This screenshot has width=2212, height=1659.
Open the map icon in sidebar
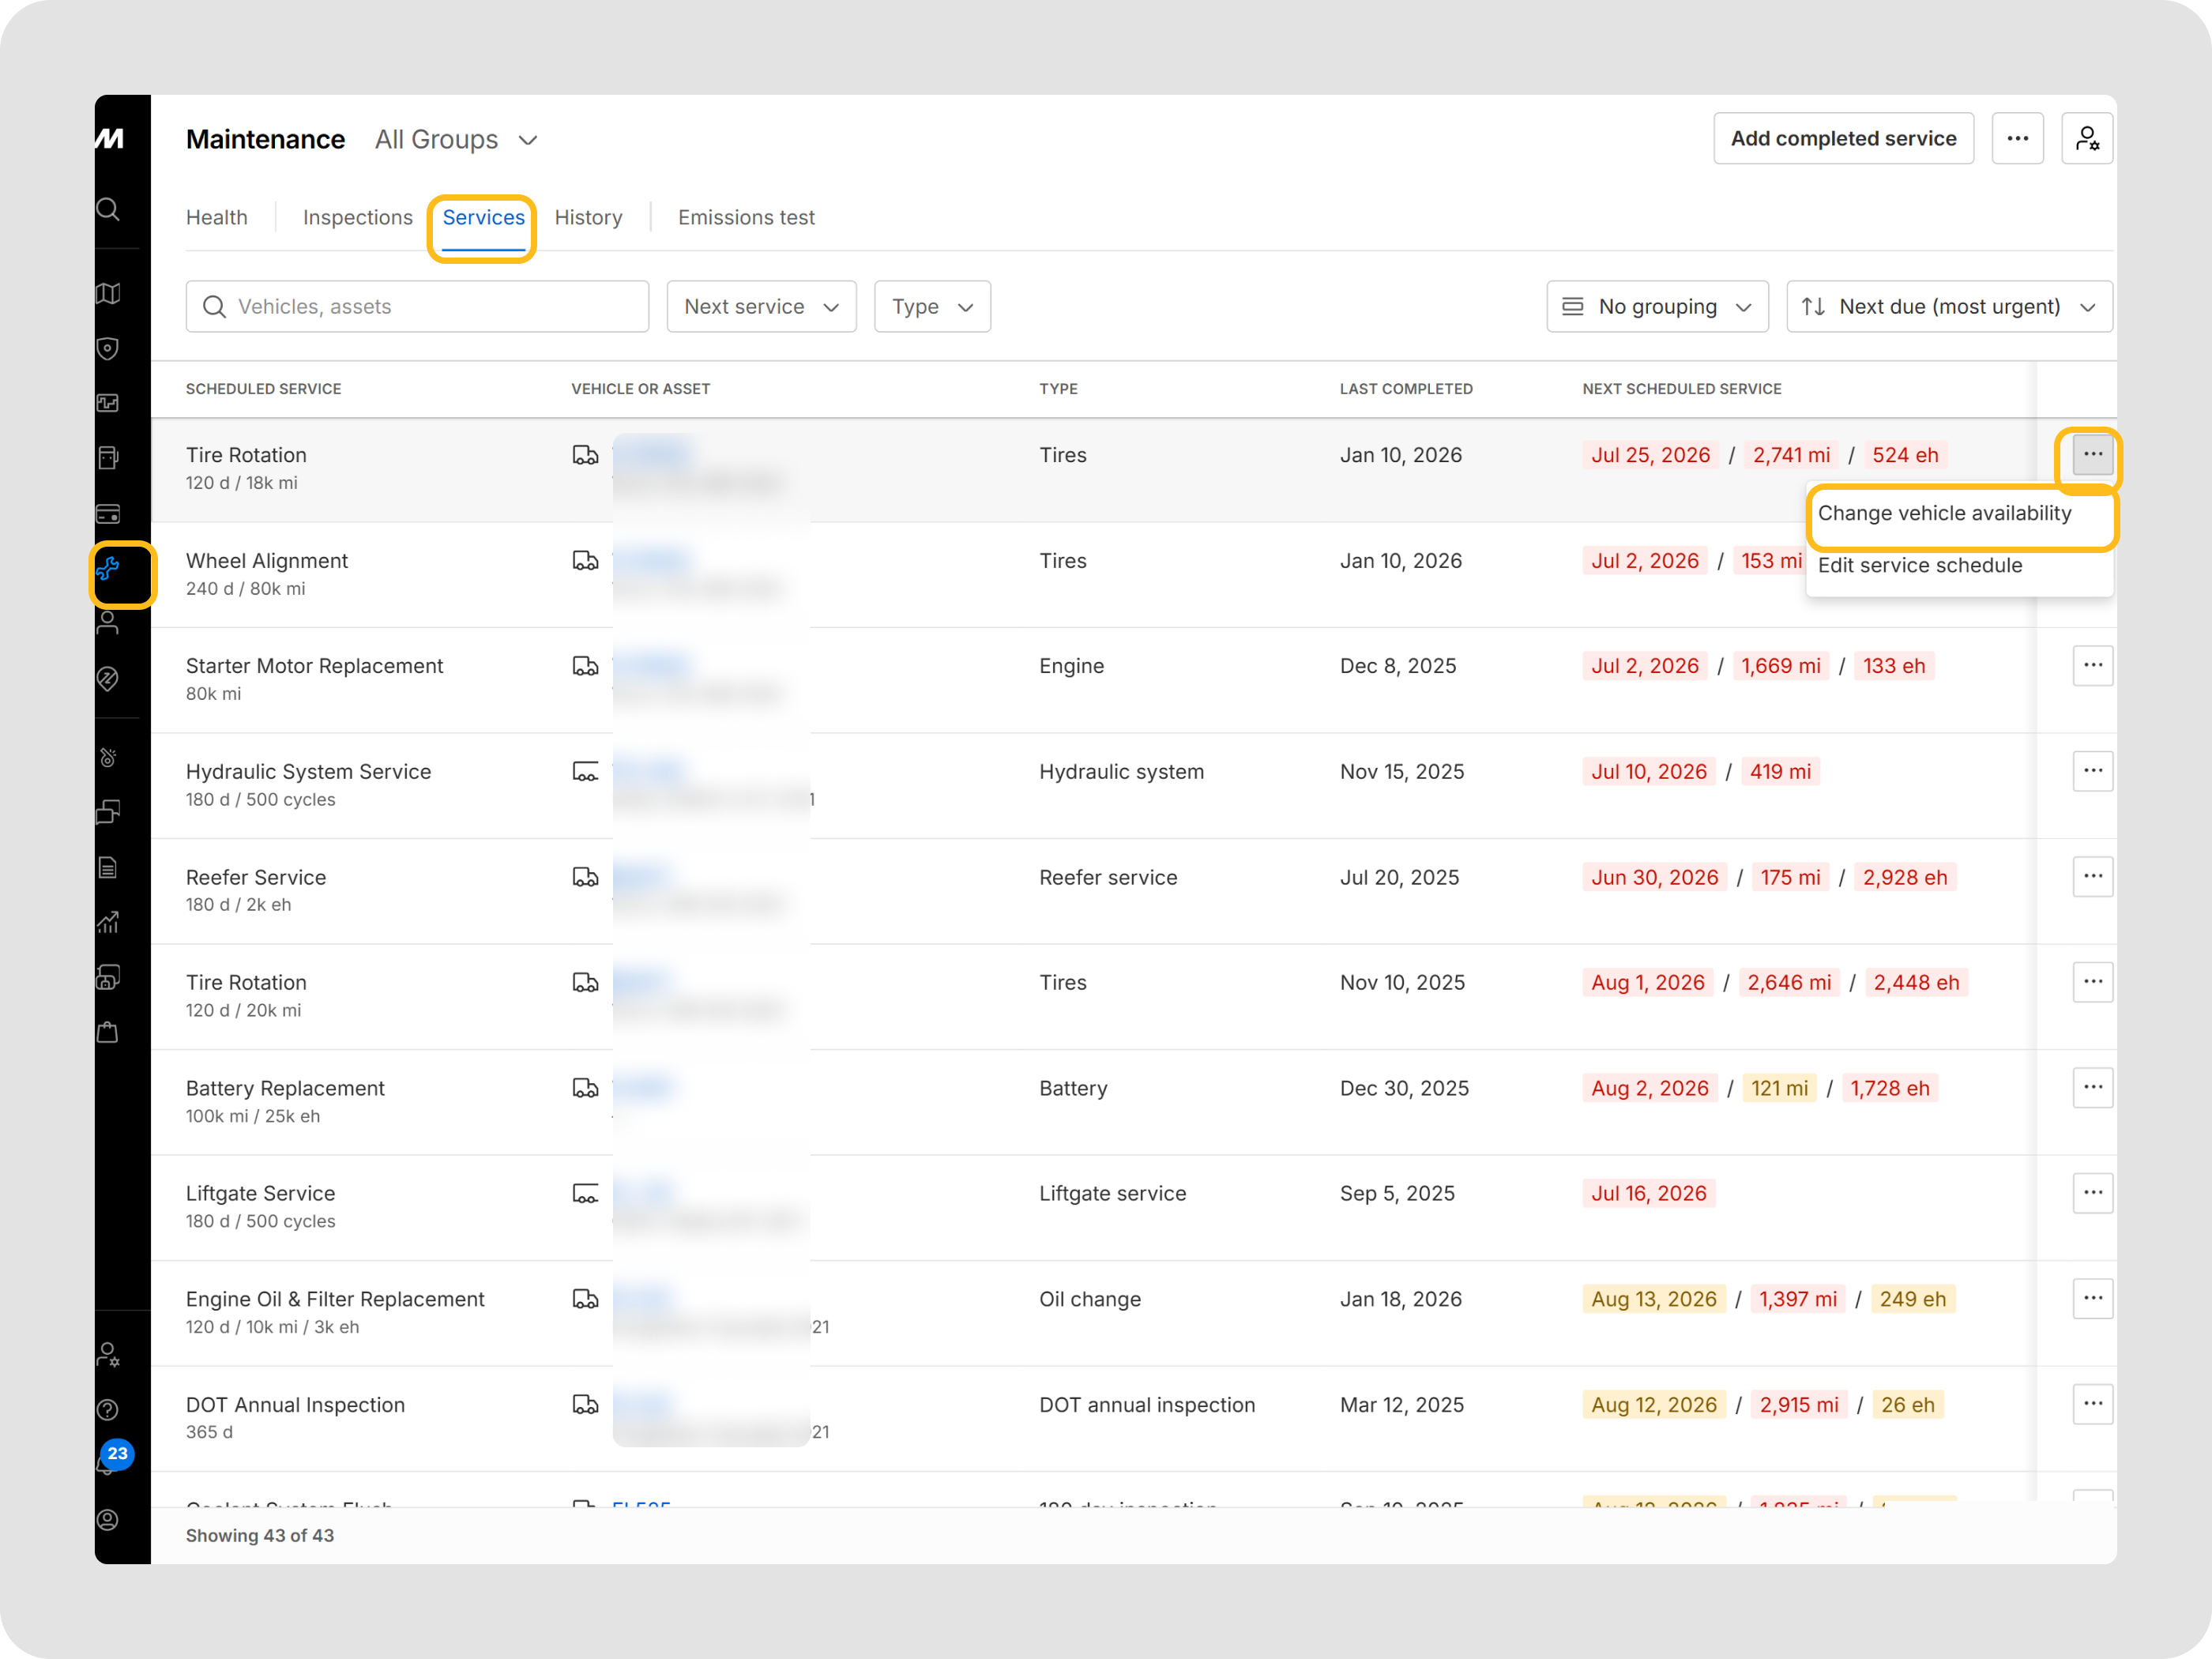[x=108, y=293]
